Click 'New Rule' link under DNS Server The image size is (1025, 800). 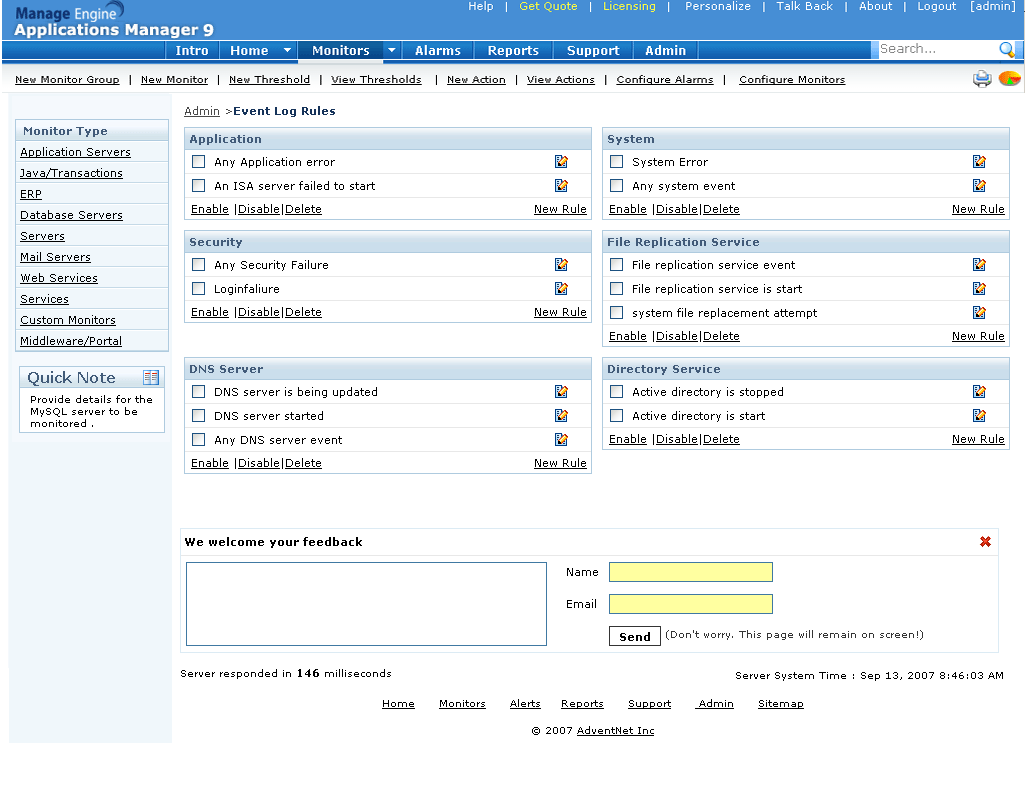(x=560, y=463)
